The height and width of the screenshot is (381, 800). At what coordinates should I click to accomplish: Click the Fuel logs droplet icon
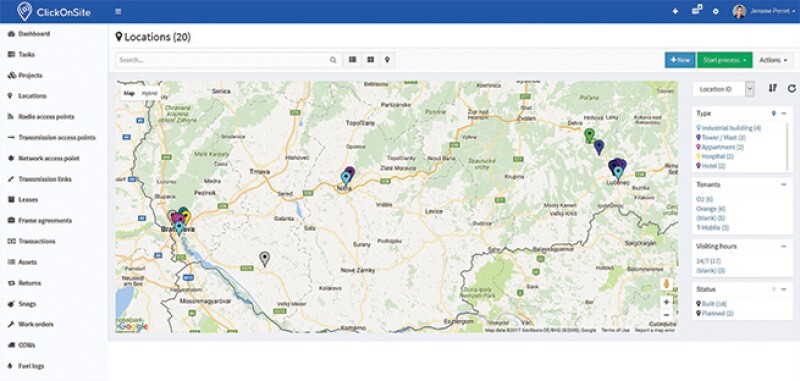point(11,366)
